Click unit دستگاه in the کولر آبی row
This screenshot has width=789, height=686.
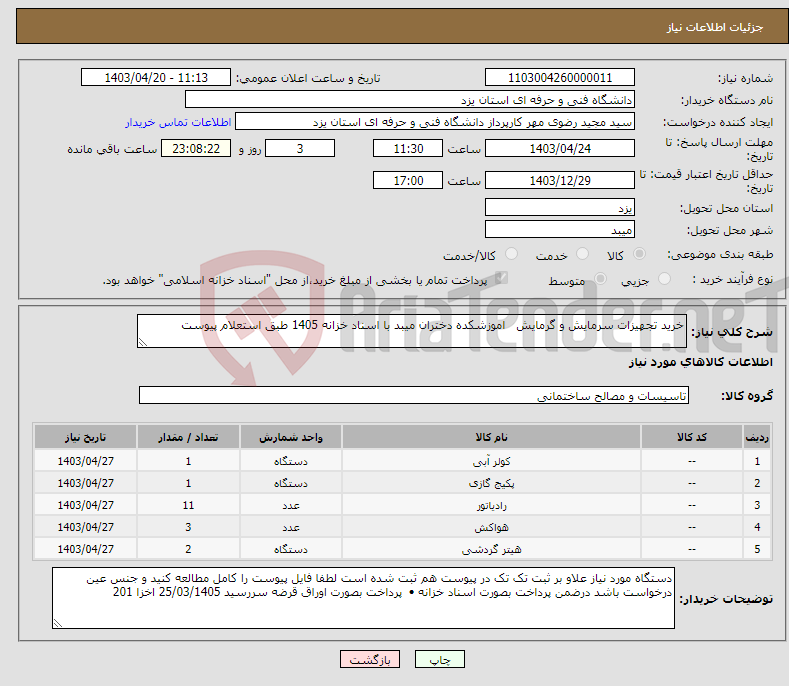[x=291, y=461]
